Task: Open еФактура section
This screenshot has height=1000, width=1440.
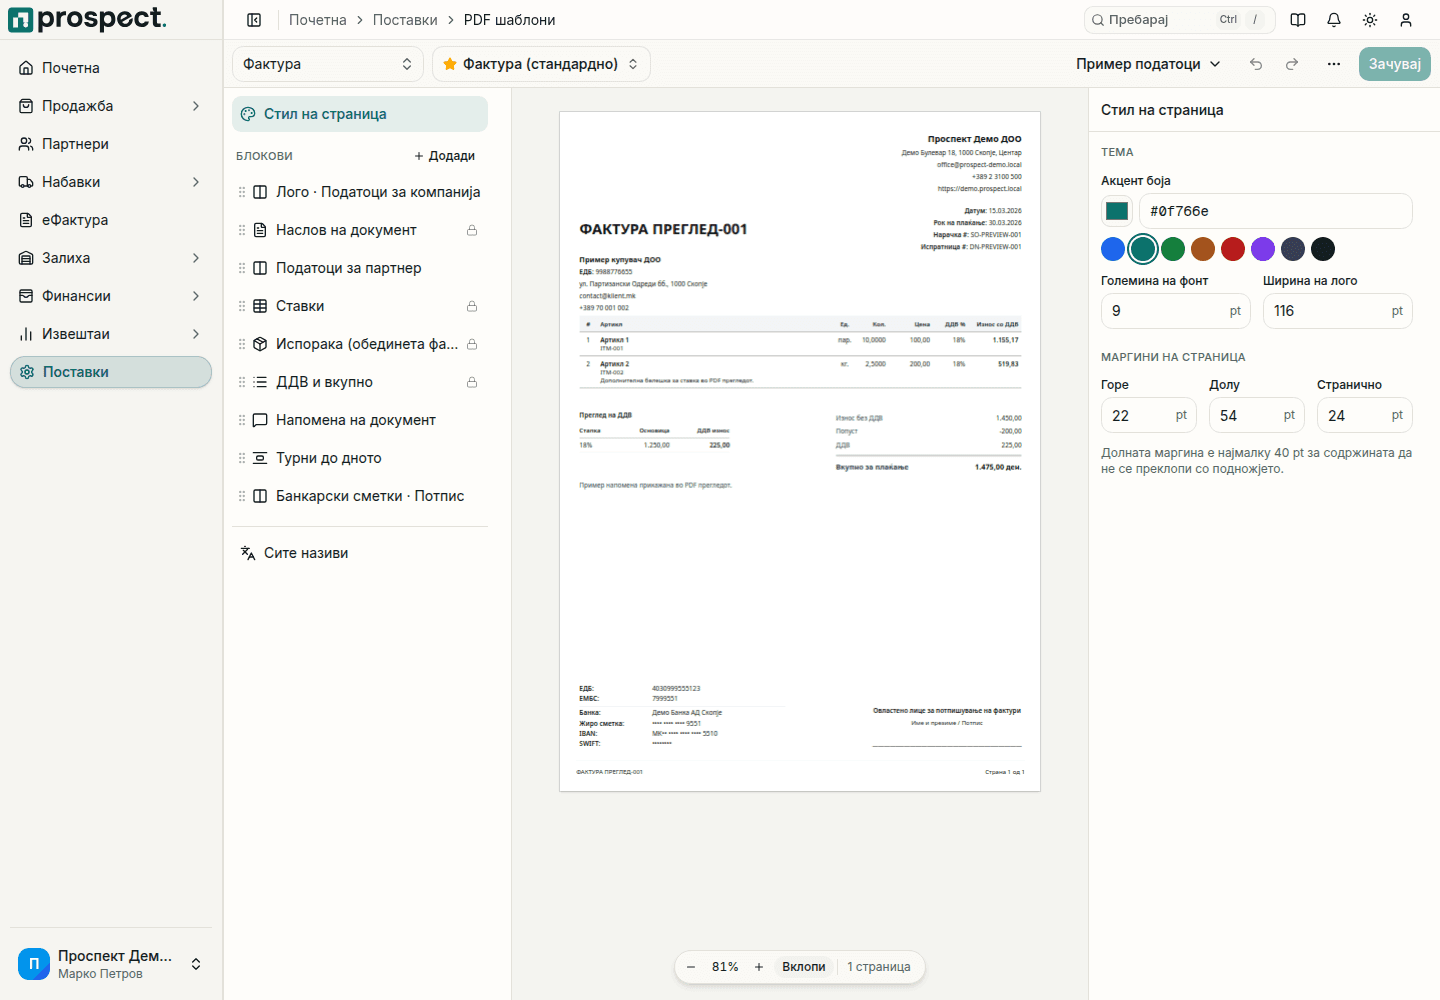Action: (111, 220)
